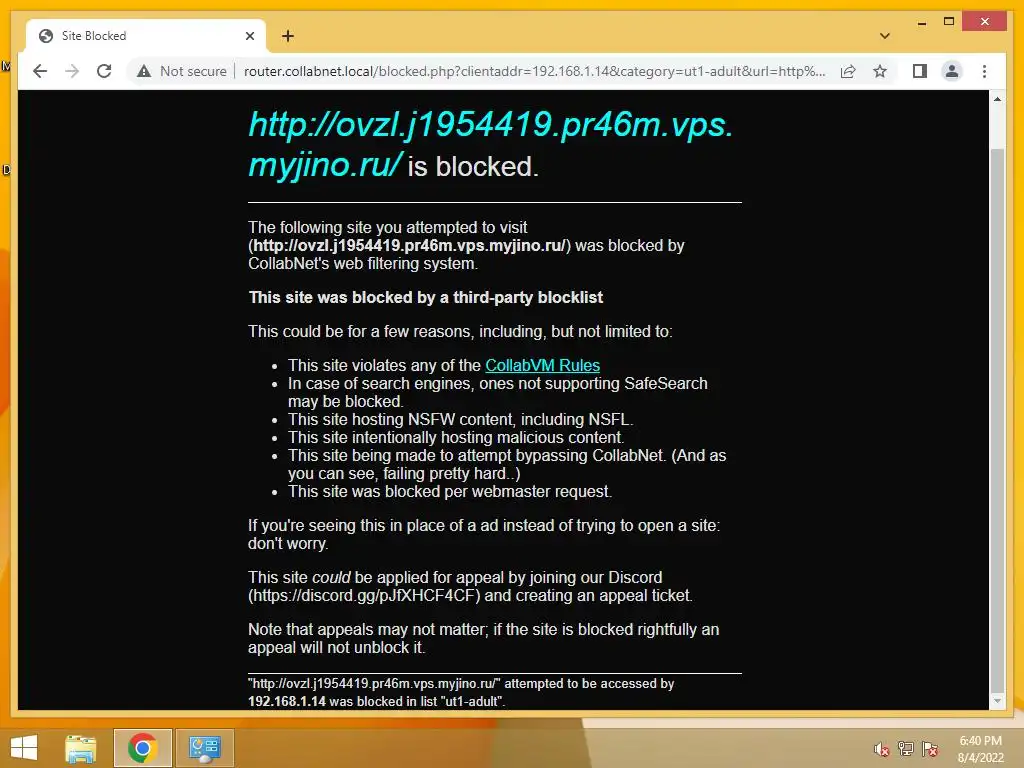Open File Explorer from the taskbar

click(x=81, y=748)
